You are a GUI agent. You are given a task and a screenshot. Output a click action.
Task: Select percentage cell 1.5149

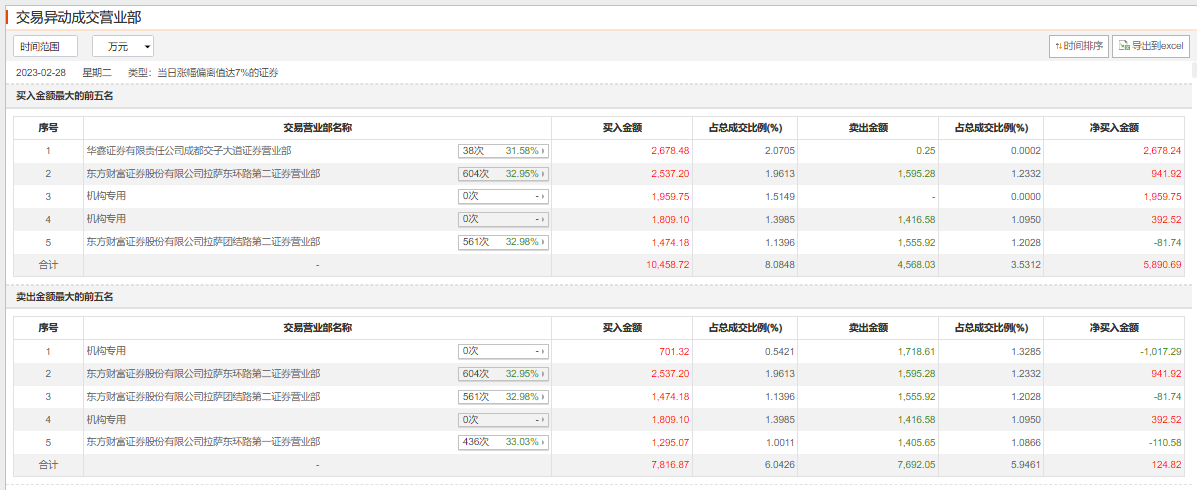(779, 196)
